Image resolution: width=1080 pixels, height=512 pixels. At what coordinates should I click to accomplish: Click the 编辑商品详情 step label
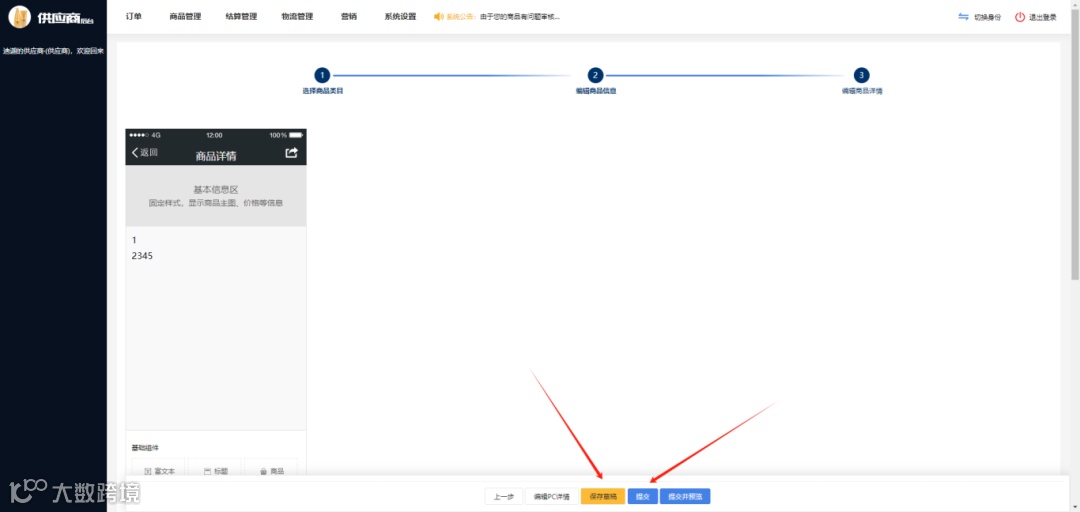pos(862,91)
